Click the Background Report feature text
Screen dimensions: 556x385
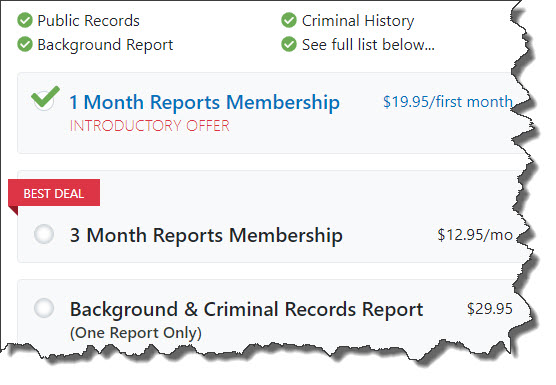pos(105,45)
